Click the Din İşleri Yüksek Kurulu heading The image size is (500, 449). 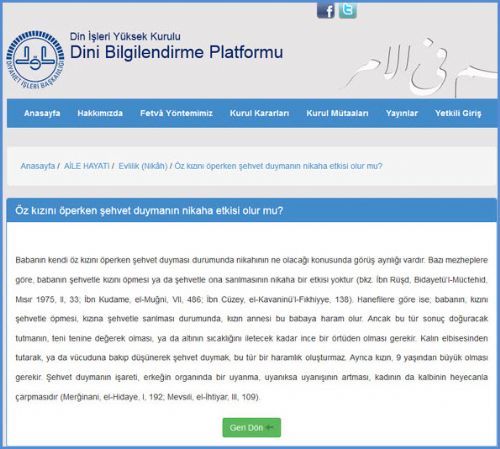pyautogui.click(x=125, y=36)
